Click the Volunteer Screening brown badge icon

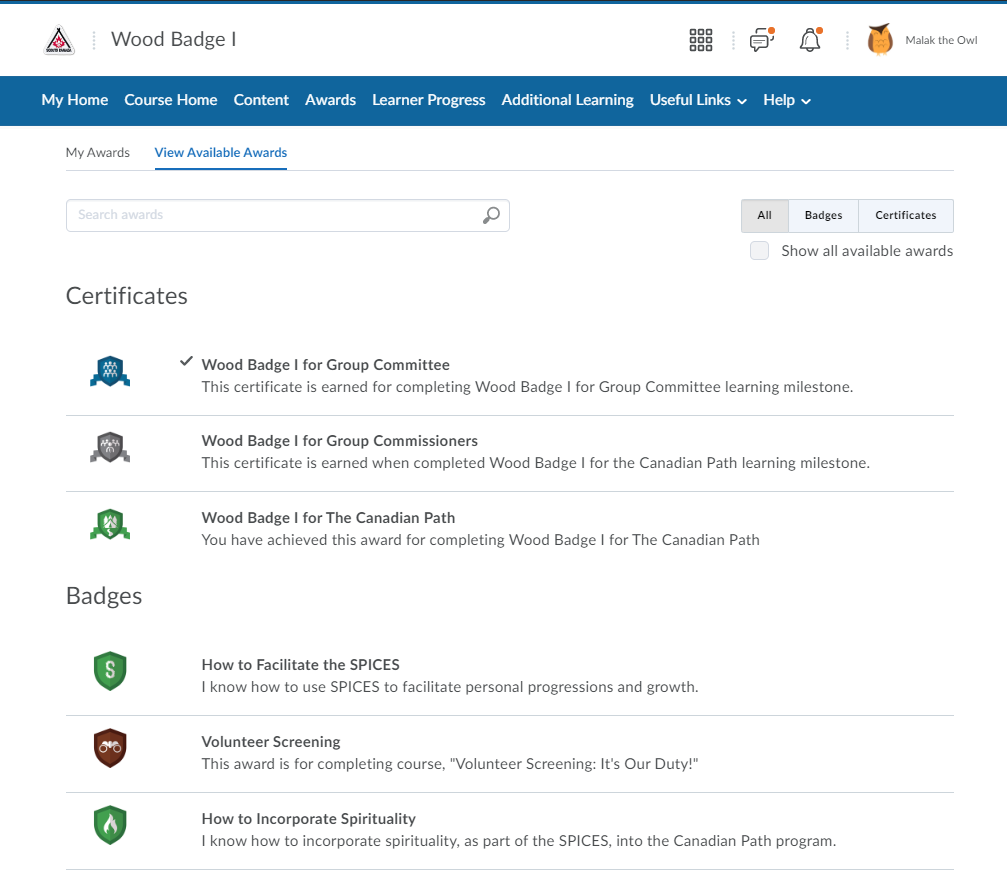click(110, 748)
